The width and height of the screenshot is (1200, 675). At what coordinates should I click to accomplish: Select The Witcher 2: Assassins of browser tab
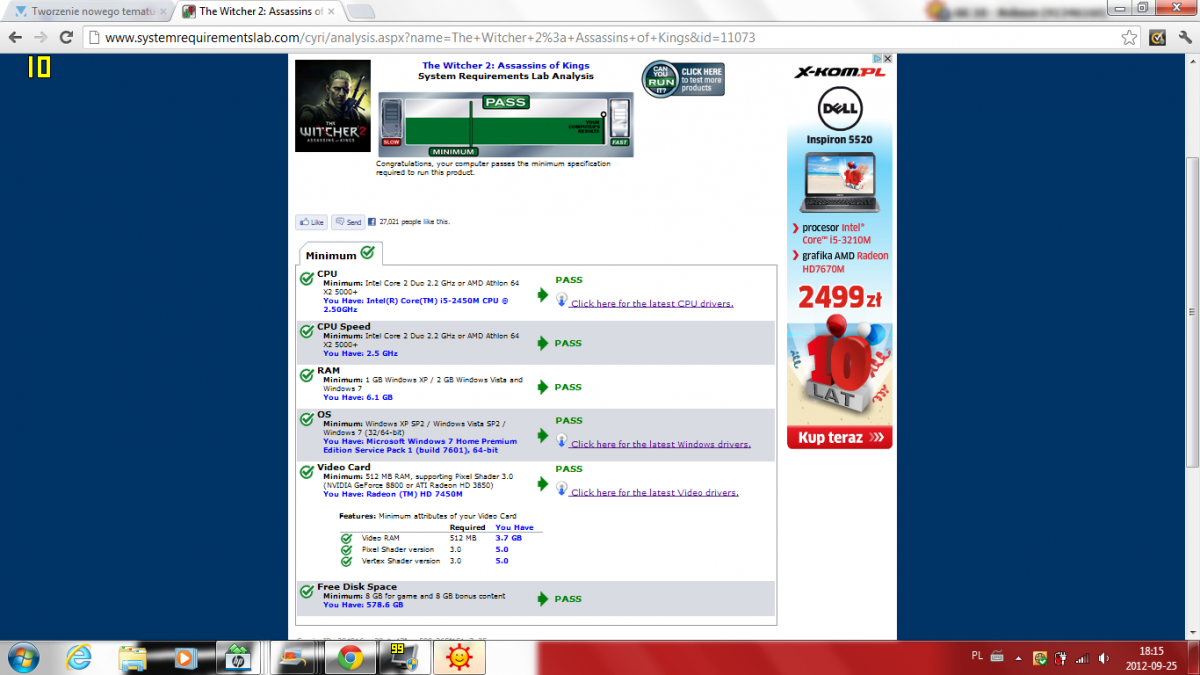click(x=258, y=11)
